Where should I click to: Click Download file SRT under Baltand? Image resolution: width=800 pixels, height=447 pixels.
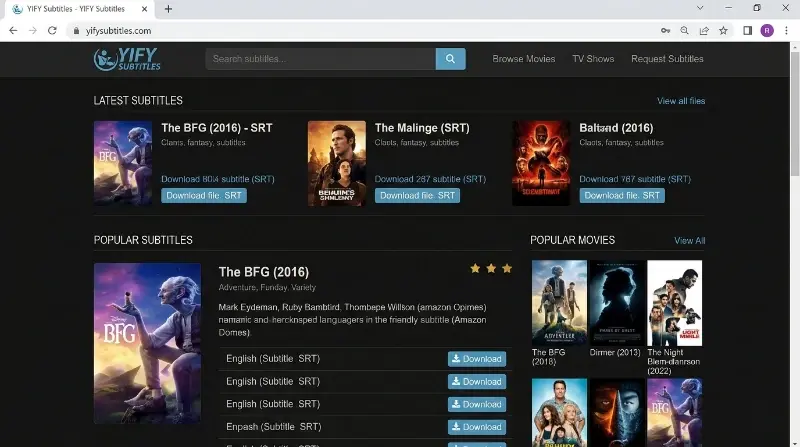[x=622, y=195]
